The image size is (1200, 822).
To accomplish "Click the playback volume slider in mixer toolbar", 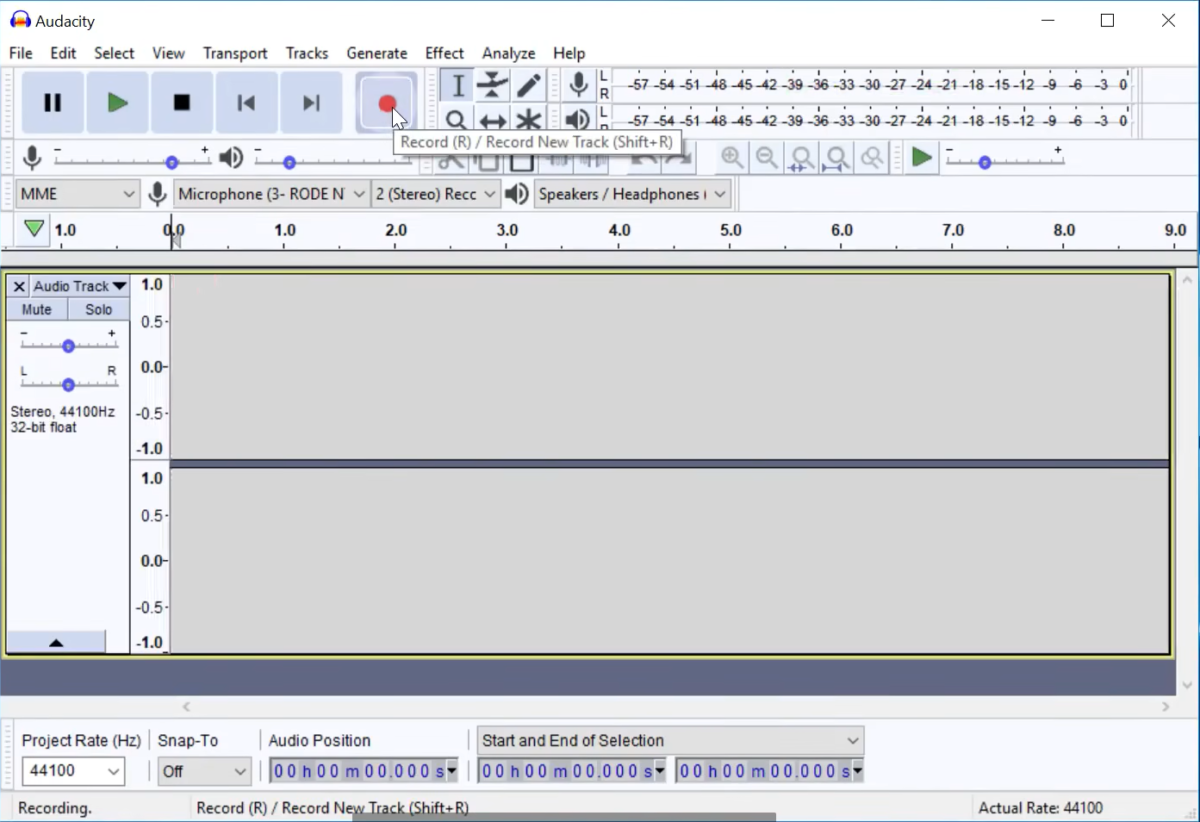I will click(x=332, y=160).
